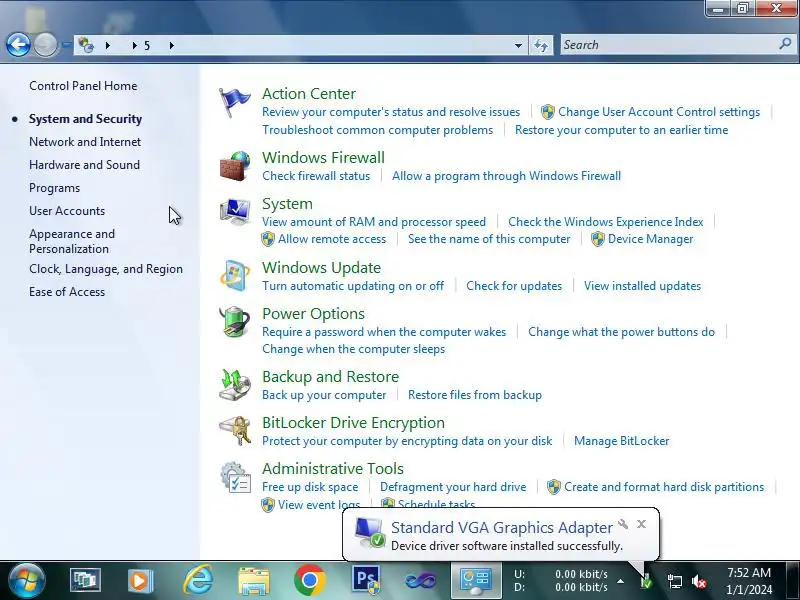Open the taskbar clock showing 7:52 AM
Viewport: 800px width, 600px height.
point(749,581)
